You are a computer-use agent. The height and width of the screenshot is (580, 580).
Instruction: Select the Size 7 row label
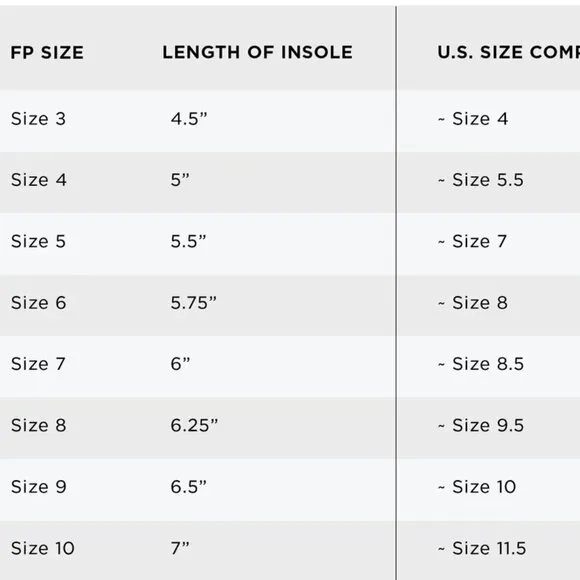(38, 364)
